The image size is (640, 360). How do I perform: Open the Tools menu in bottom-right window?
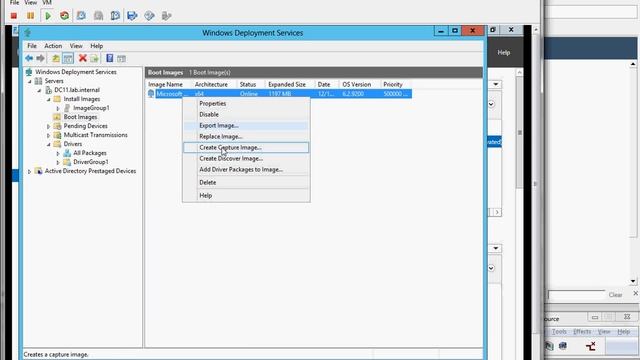click(x=559, y=331)
